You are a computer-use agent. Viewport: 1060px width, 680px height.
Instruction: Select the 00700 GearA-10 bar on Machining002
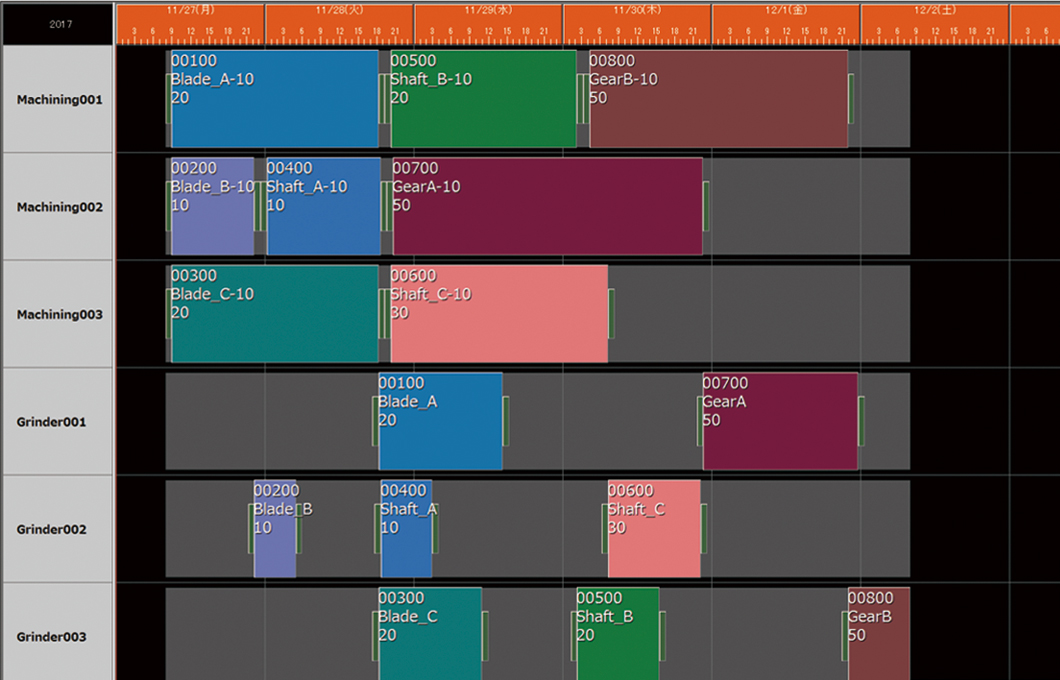coord(545,205)
